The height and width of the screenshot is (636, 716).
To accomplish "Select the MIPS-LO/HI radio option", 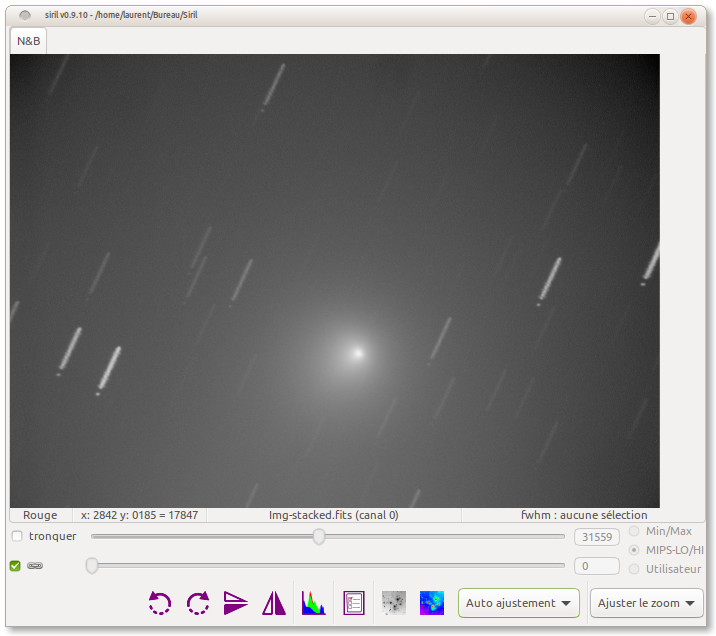I will [x=635, y=550].
